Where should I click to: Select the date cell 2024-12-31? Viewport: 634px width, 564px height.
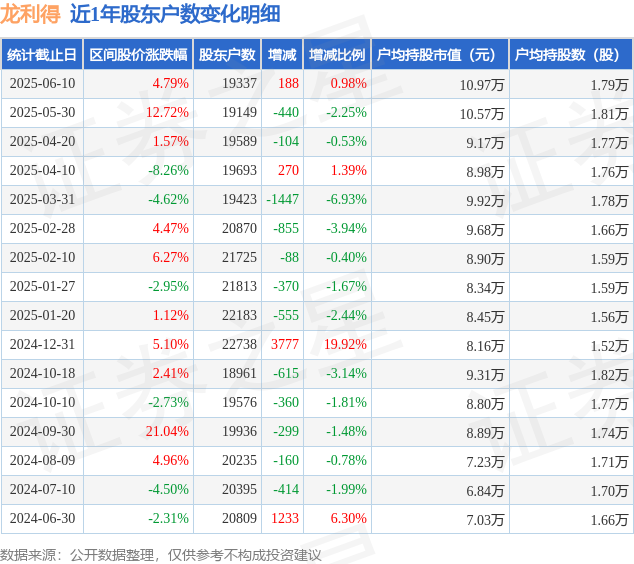coord(42,344)
